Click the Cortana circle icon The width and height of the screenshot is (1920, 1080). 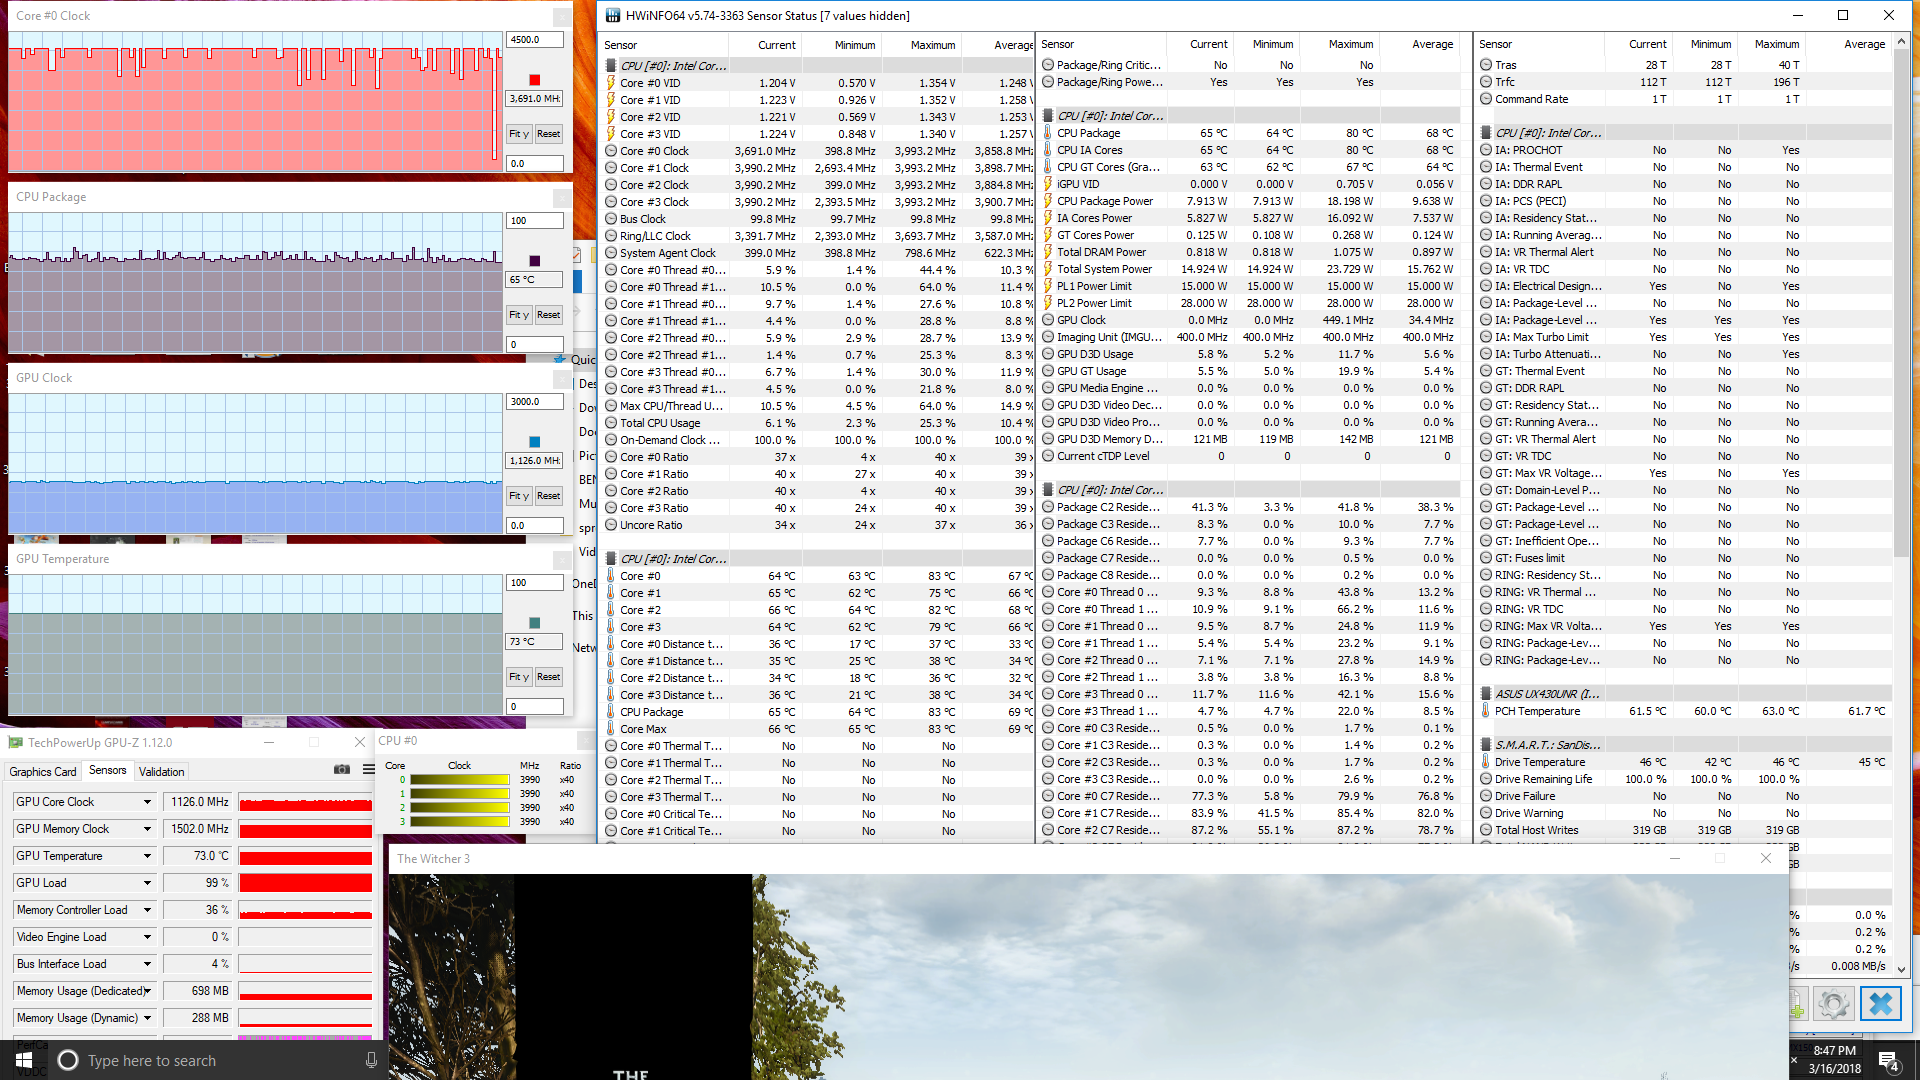coord(68,1060)
